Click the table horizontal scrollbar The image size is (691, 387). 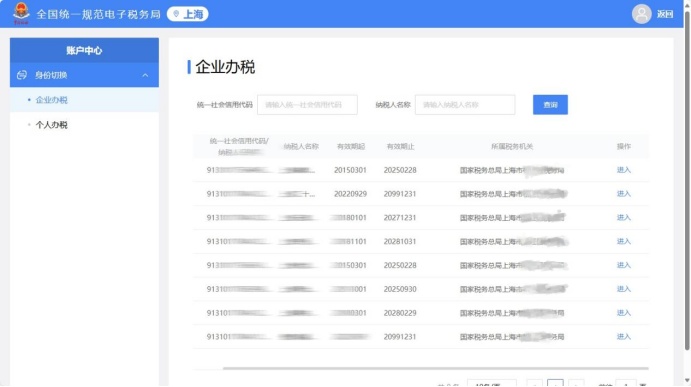point(435,368)
